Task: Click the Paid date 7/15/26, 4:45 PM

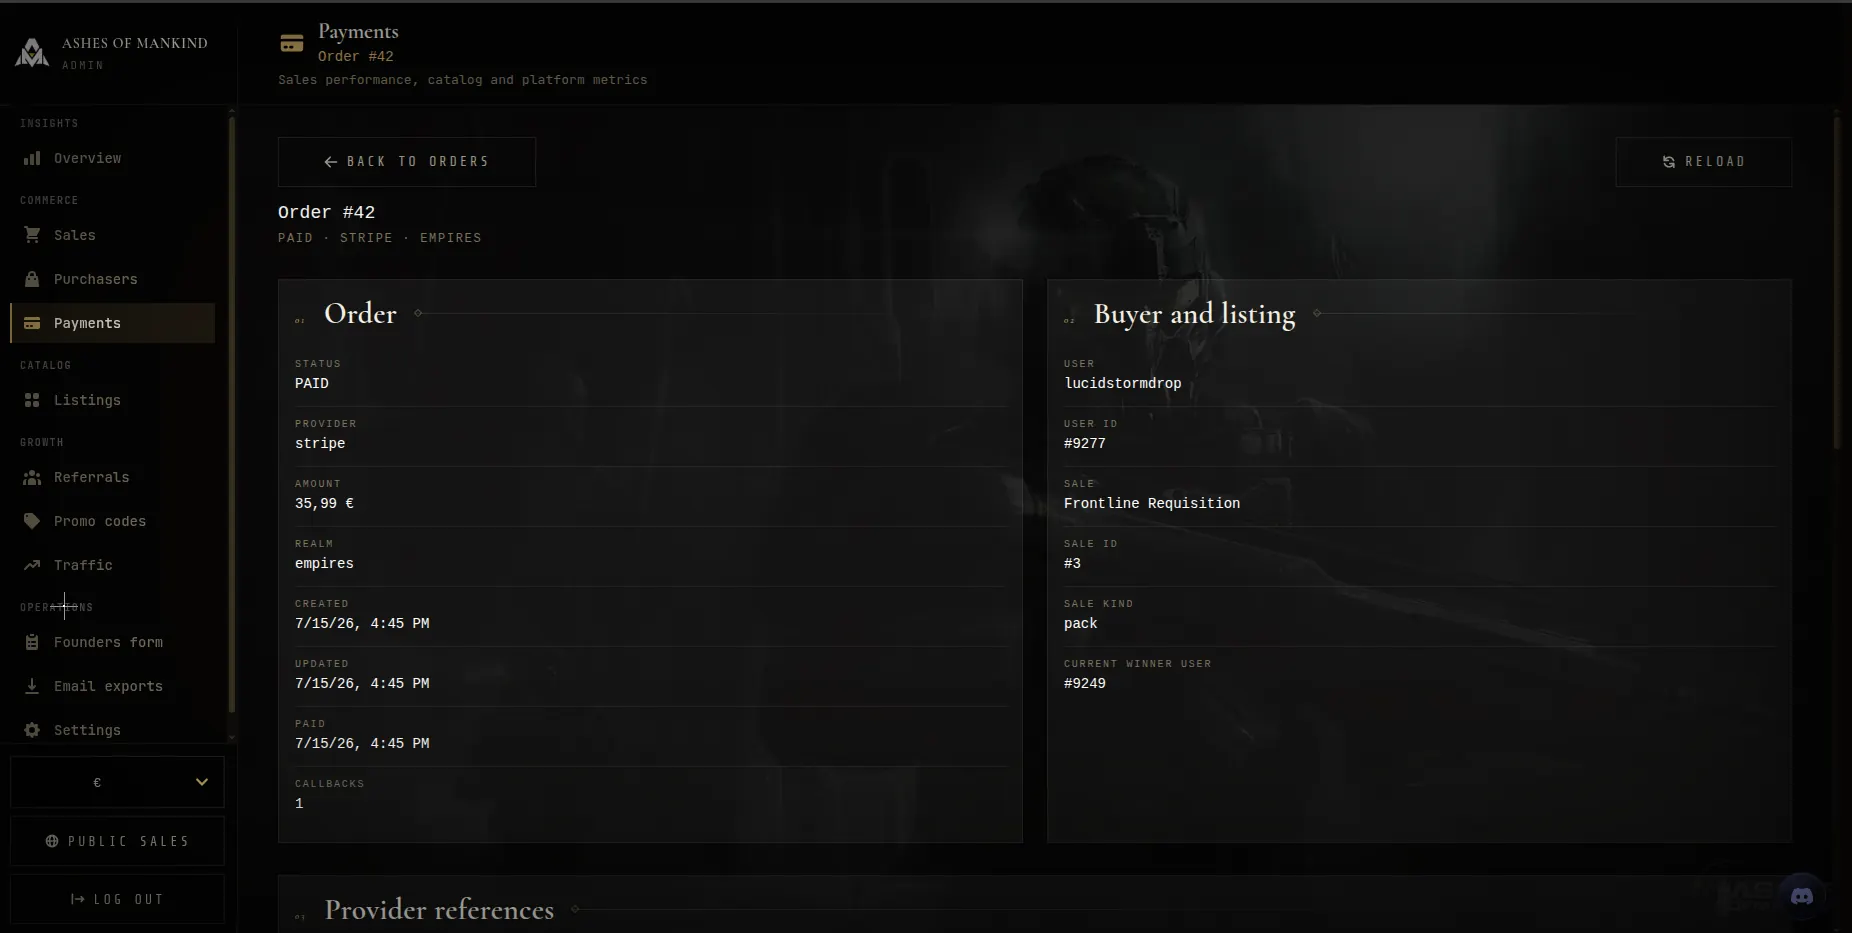Action: tap(362, 743)
